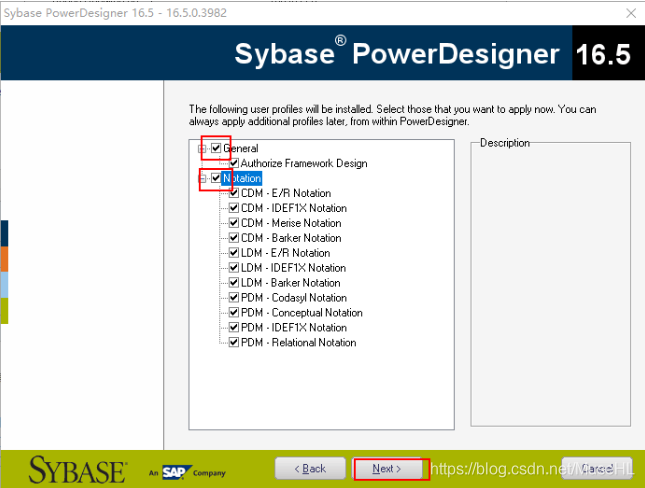Image resolution: width=645 pixels, height=488 pixels.
Task: Go to the Next installer step
Action: 387,469
